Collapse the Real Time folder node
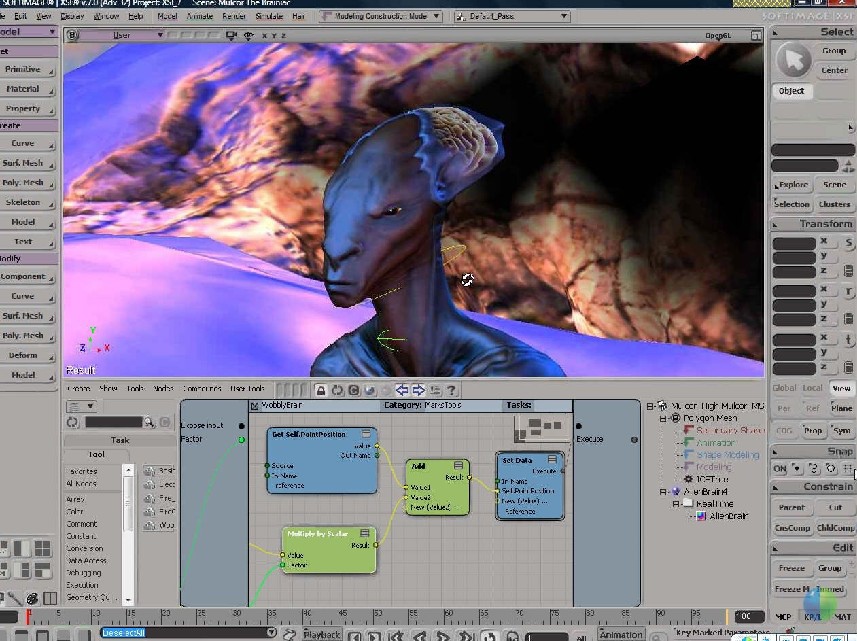 [676, 504]
